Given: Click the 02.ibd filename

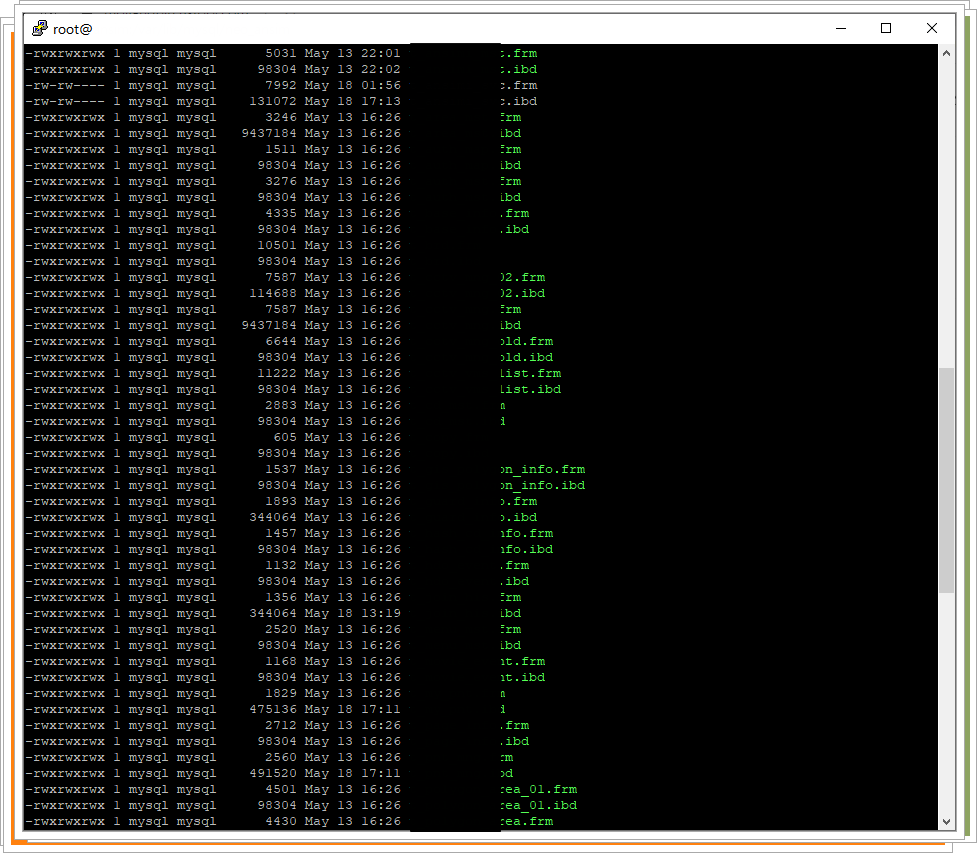Looking at the screenshot, I should tap(523, 293).
